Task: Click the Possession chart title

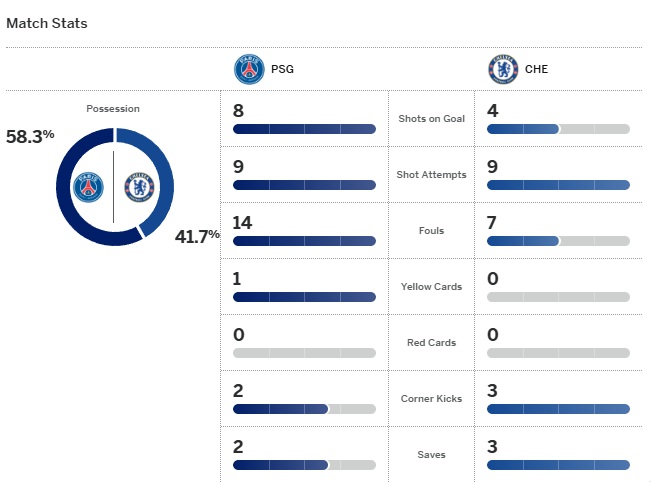Action: coord(113,108)
